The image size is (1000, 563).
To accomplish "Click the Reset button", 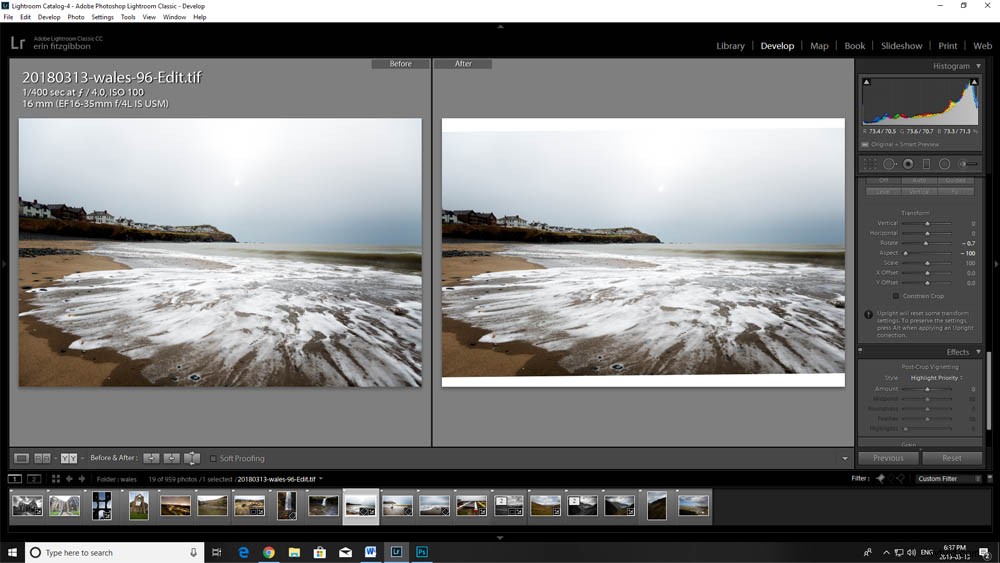I will [x=952, y=458].
